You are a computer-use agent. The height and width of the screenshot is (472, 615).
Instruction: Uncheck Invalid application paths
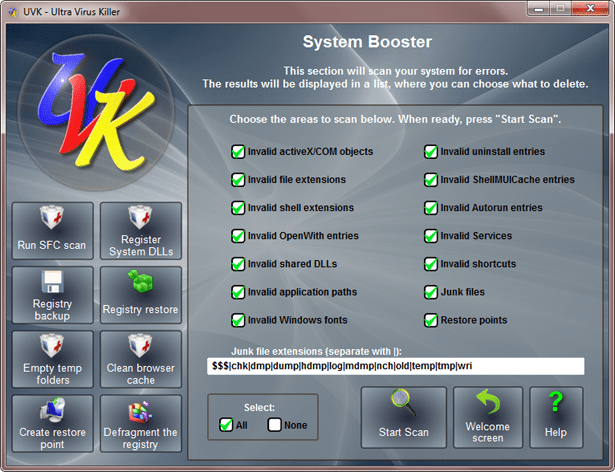[238, 292]
